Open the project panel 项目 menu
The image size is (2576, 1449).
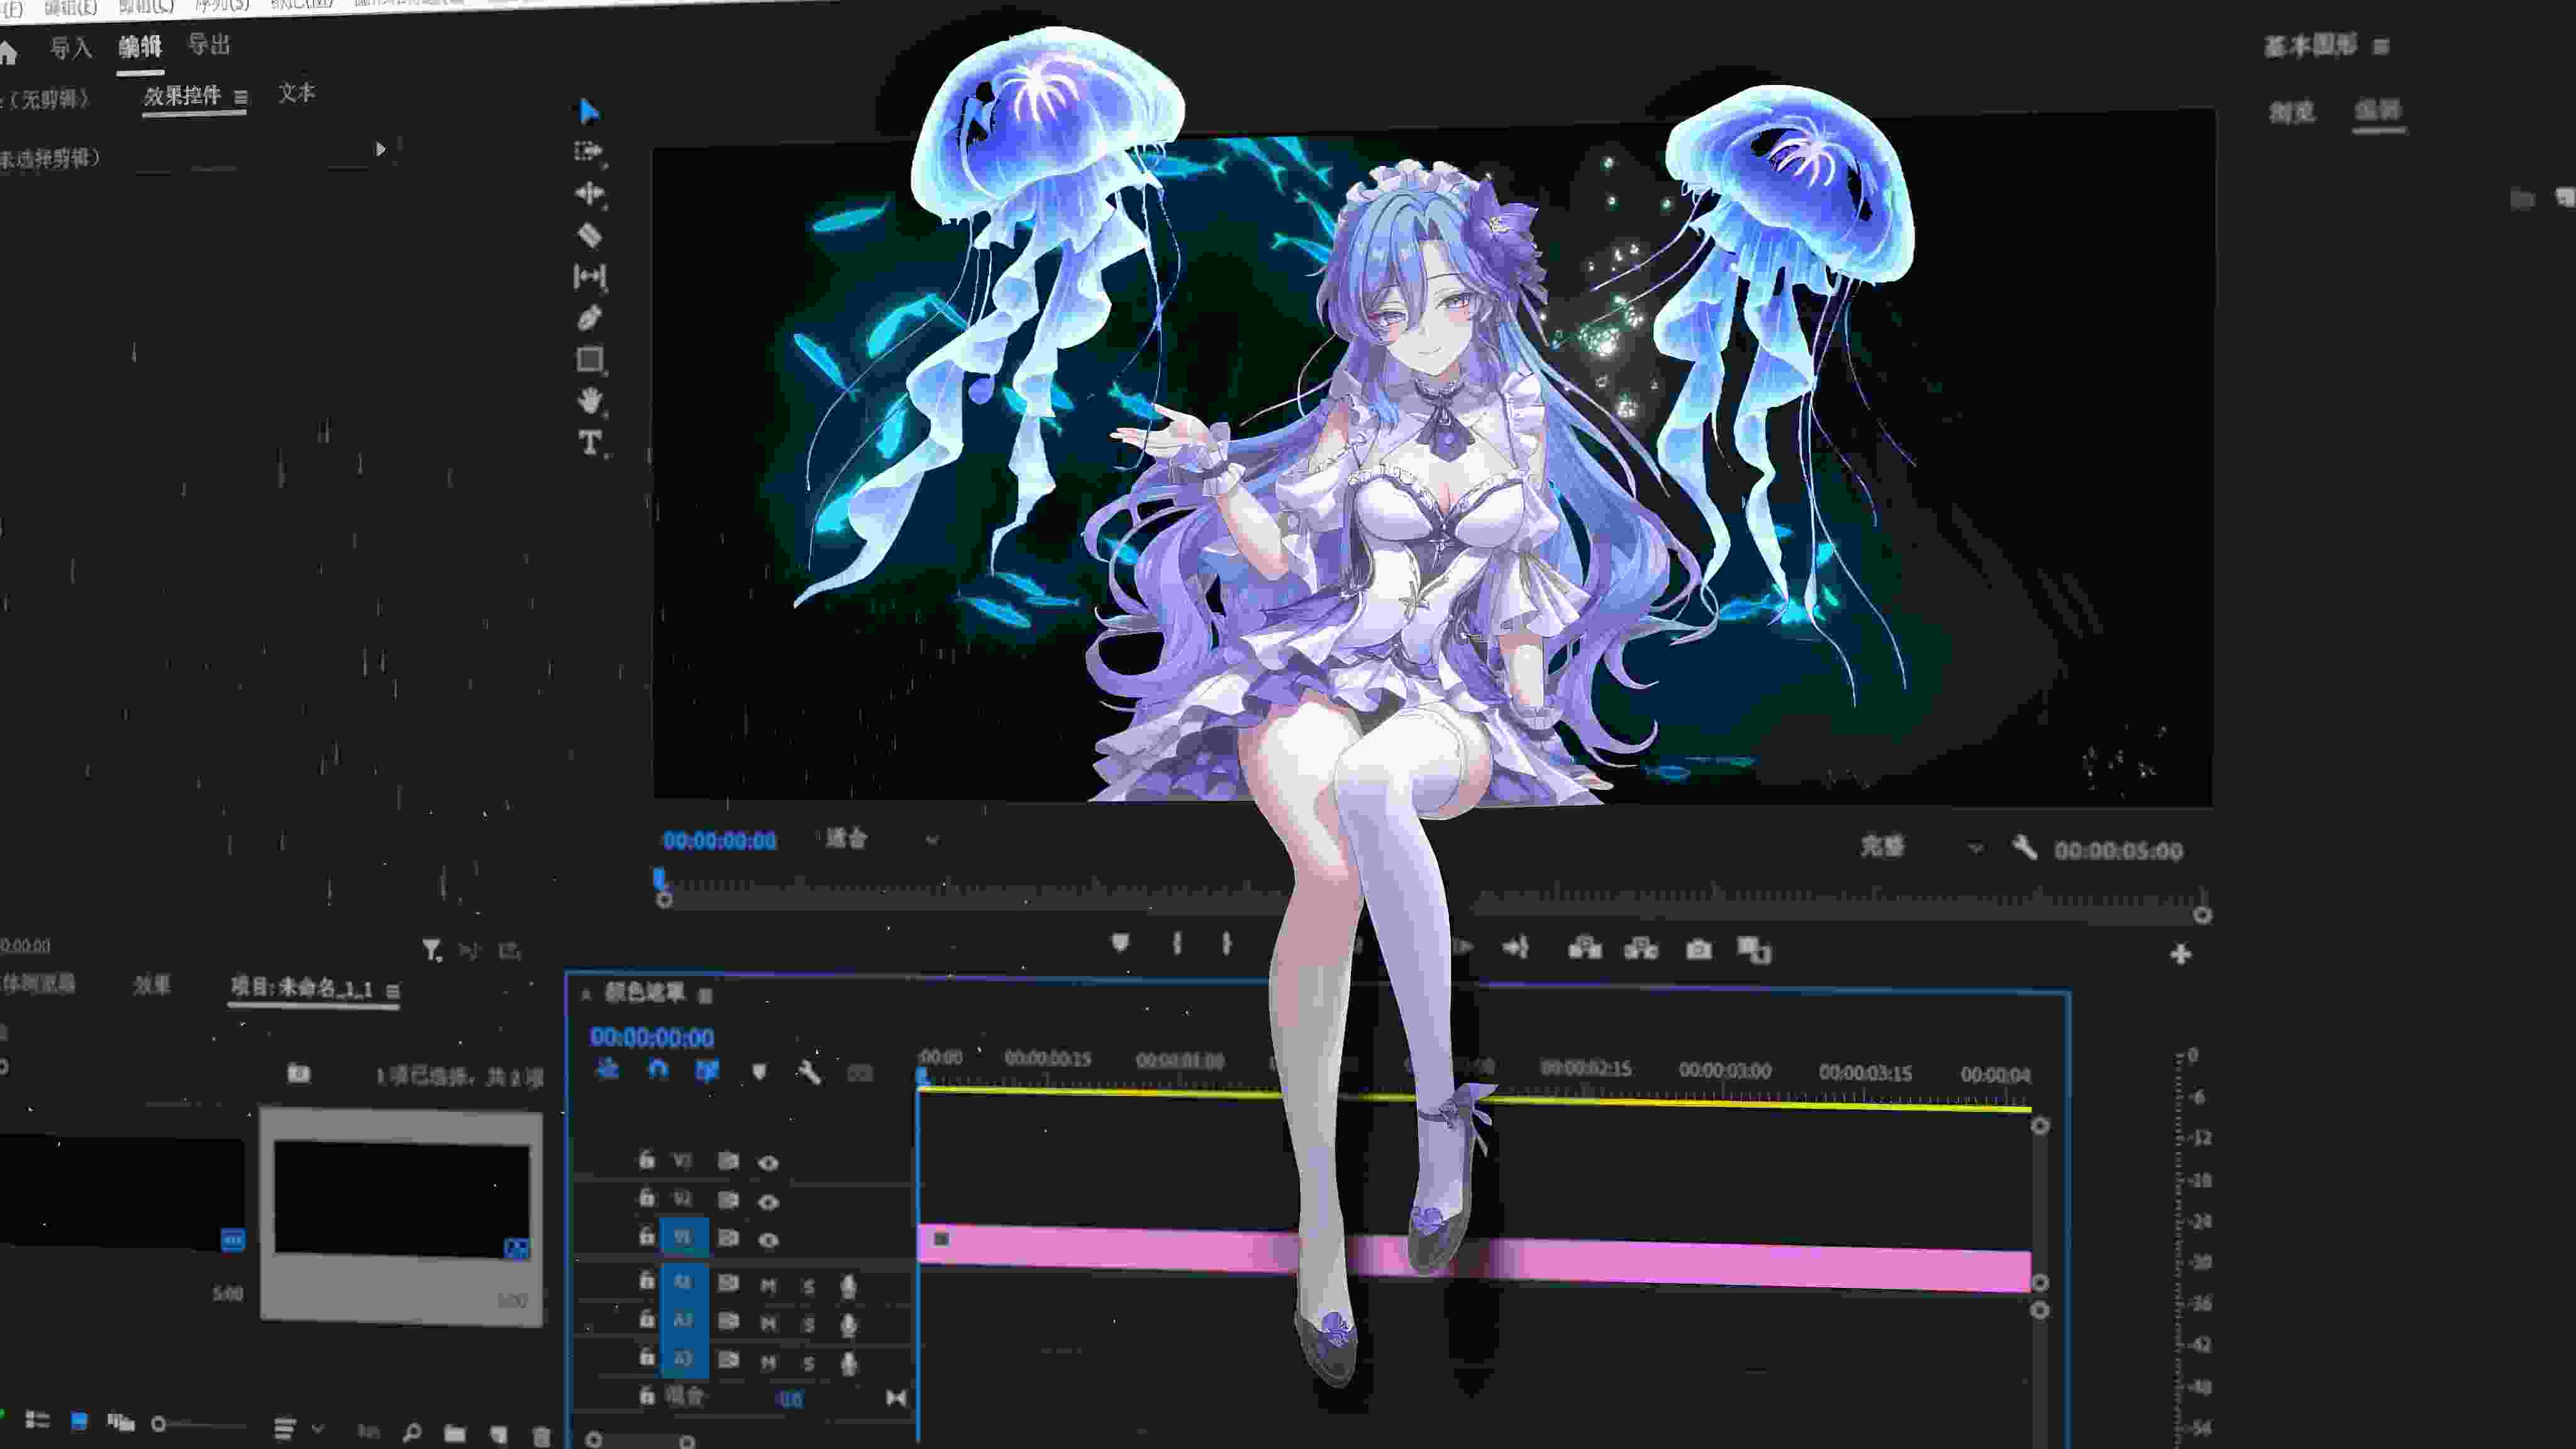click(393, 991)
